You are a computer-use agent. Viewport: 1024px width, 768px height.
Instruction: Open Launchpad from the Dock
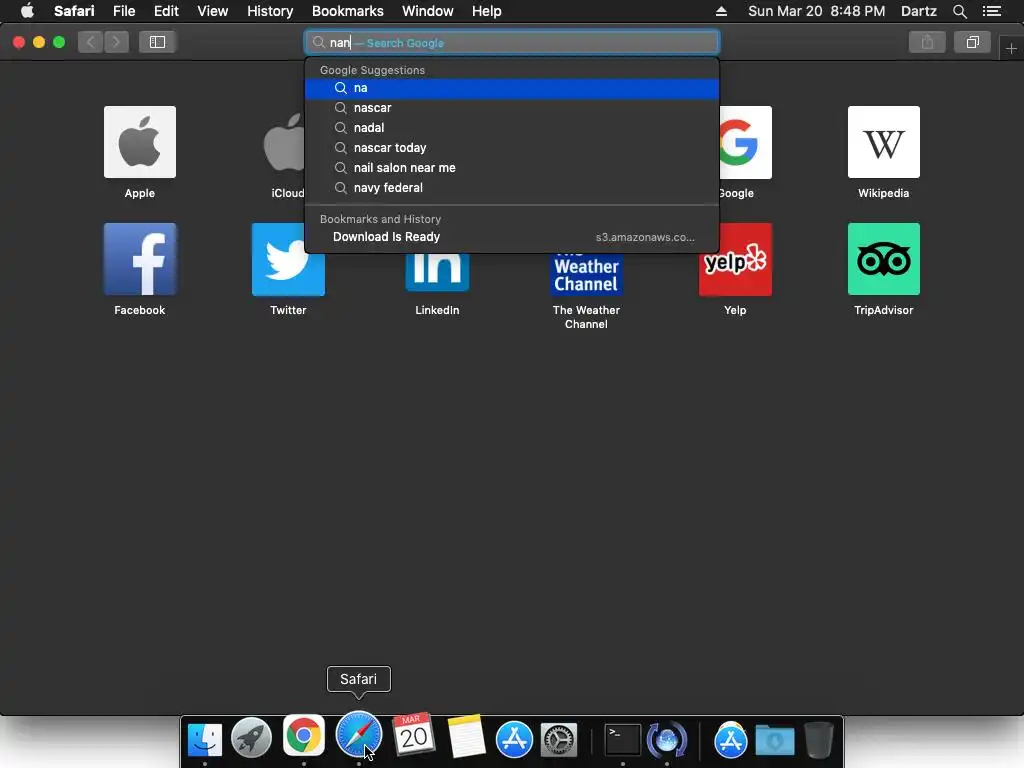pyautogui.click(x=251, y=739)
